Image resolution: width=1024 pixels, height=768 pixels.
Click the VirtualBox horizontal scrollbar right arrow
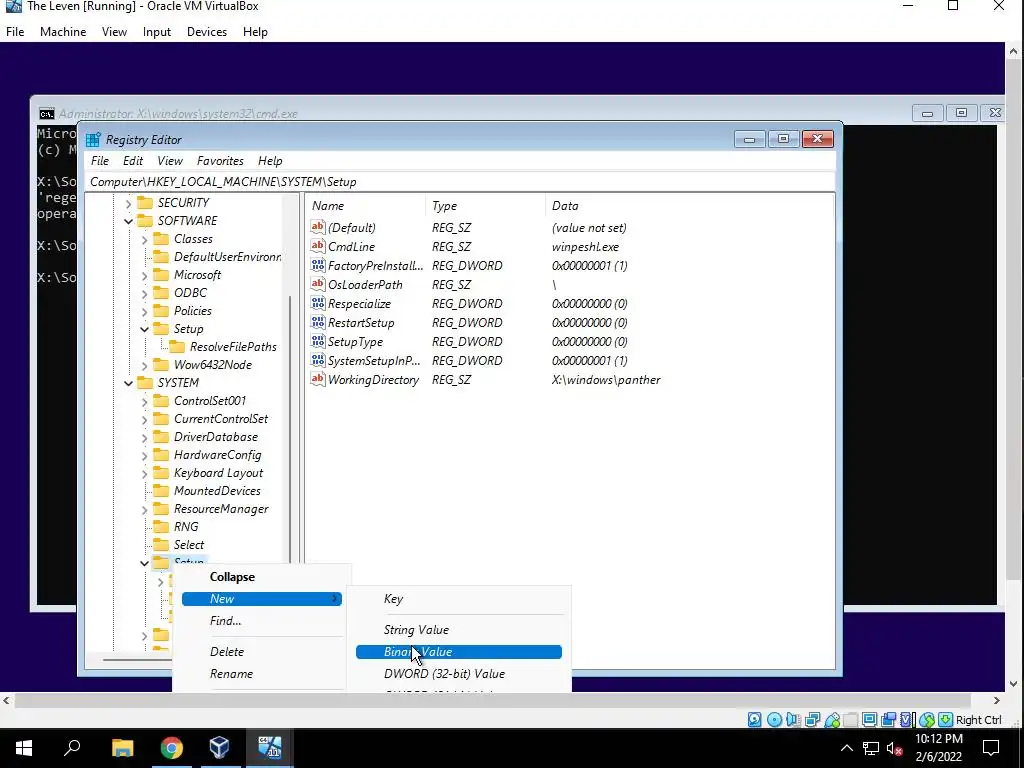(x=997, y=700)
